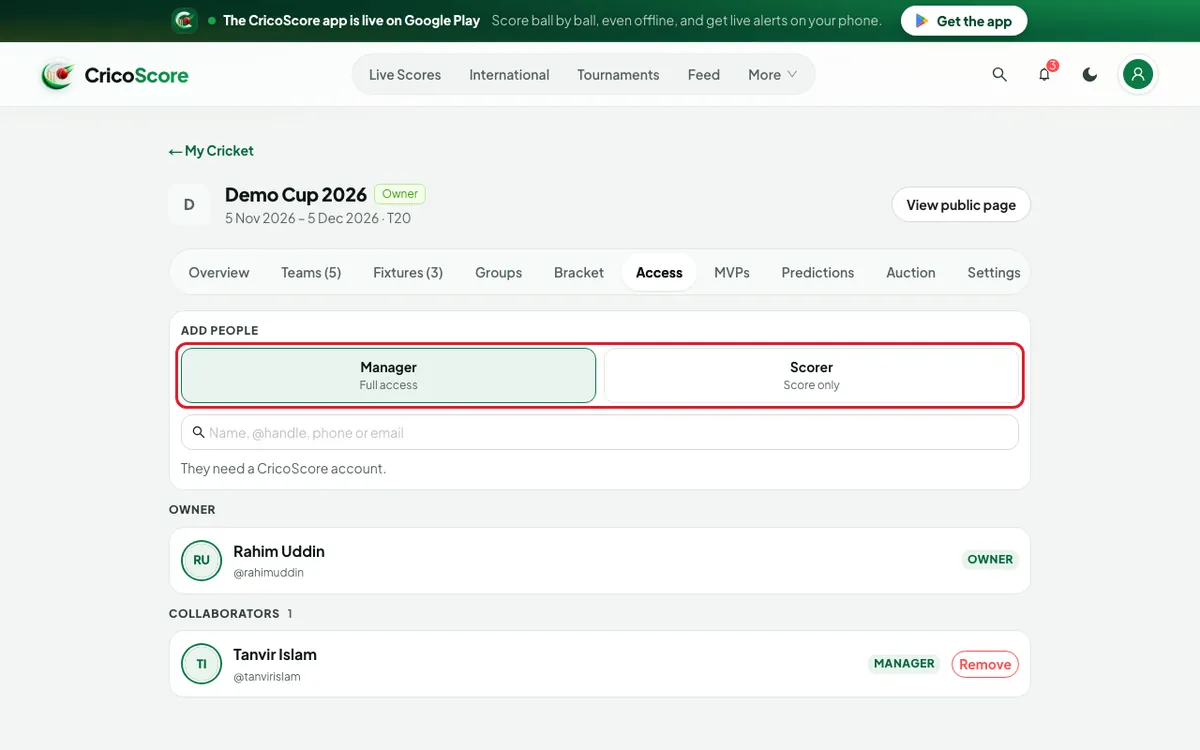Screen dimensions: 1200x750
Task: Click the ADD PEOPLE heading
Action: [220, 330]
